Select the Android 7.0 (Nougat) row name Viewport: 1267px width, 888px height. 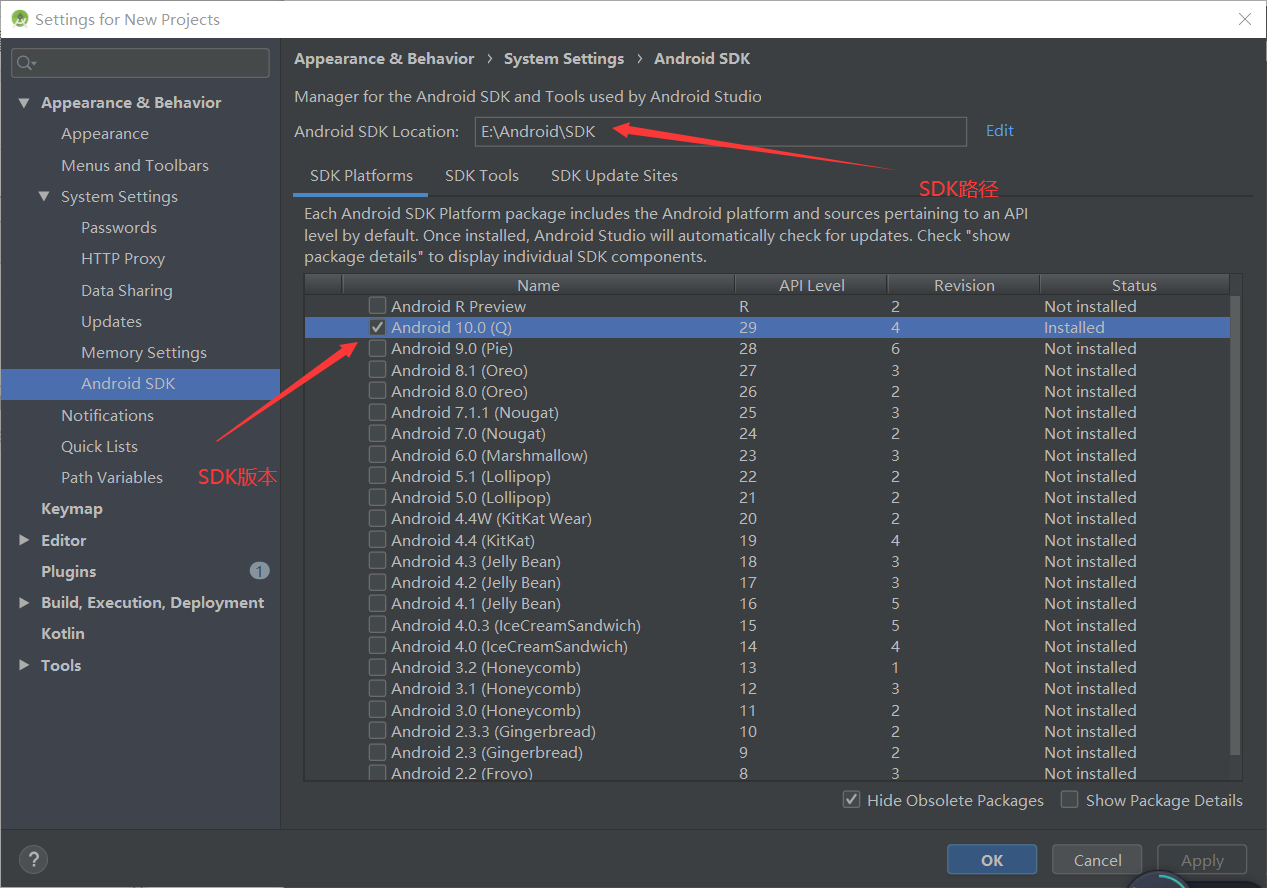point(468,433)
